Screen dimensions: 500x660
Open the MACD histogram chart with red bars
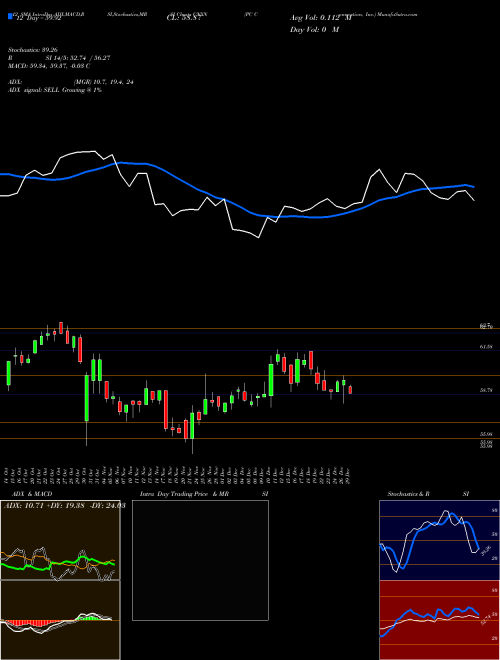[x=60, y=620]
